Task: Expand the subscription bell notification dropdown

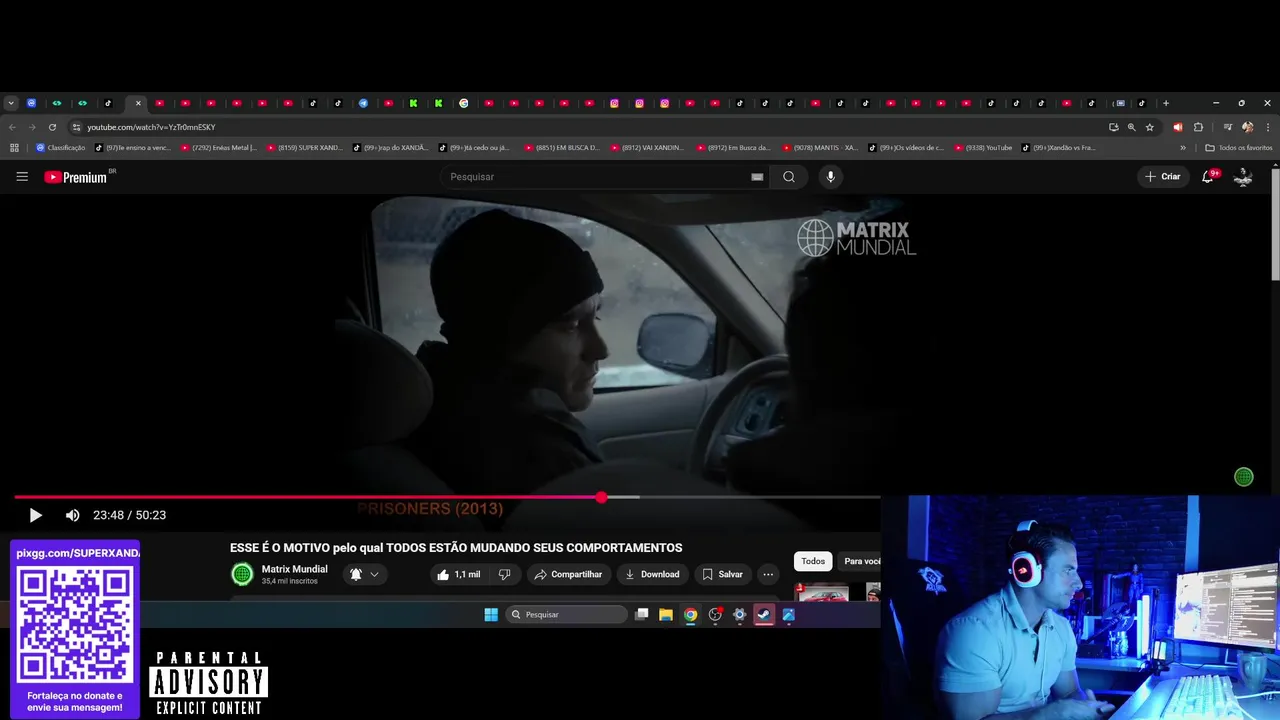Action: click(364, 574)
